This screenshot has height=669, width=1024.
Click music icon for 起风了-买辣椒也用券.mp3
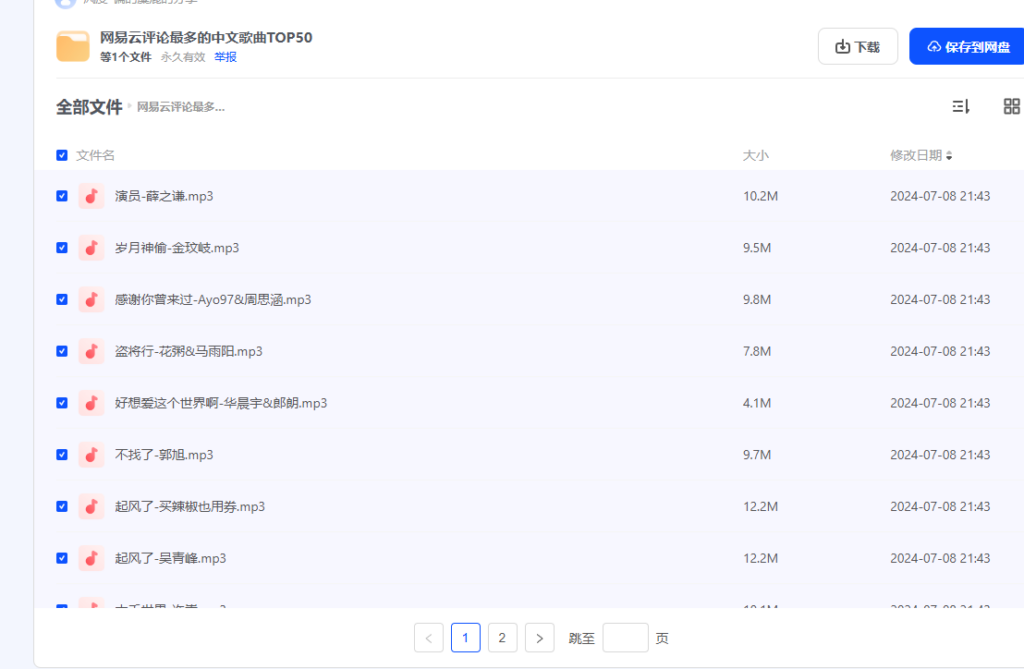coord(91,506)
